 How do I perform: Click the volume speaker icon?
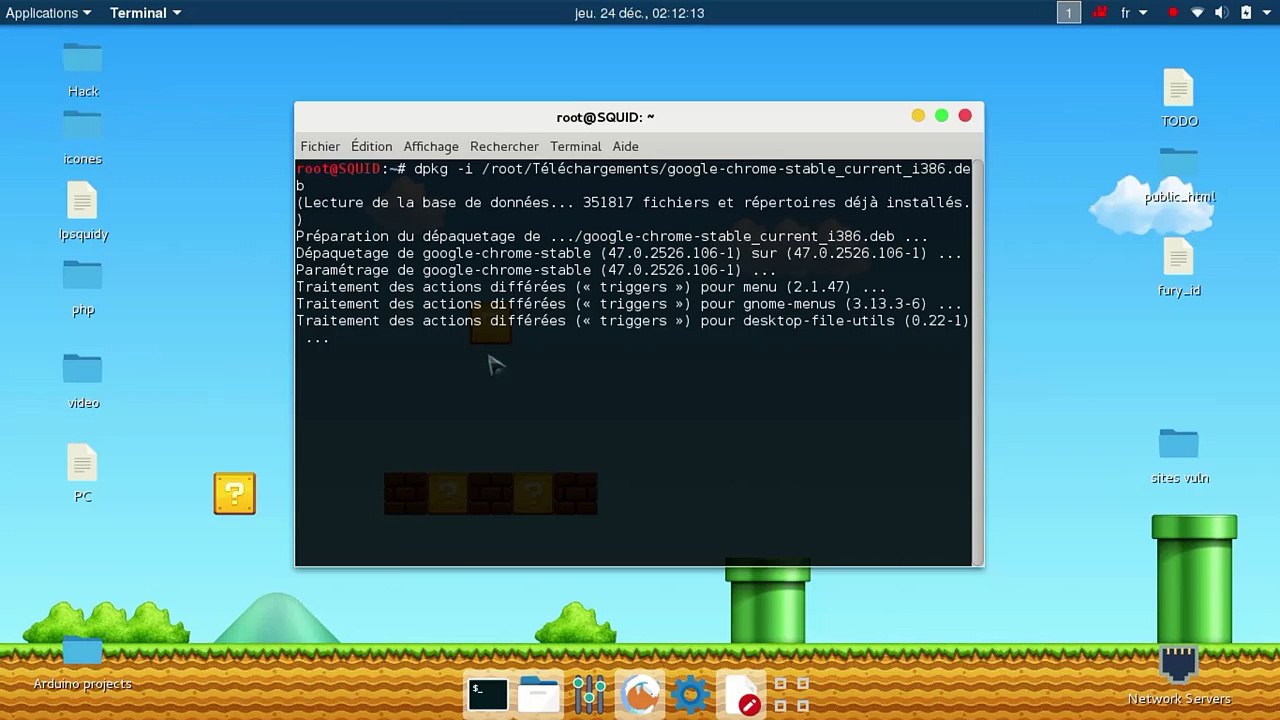(1221, 13)
